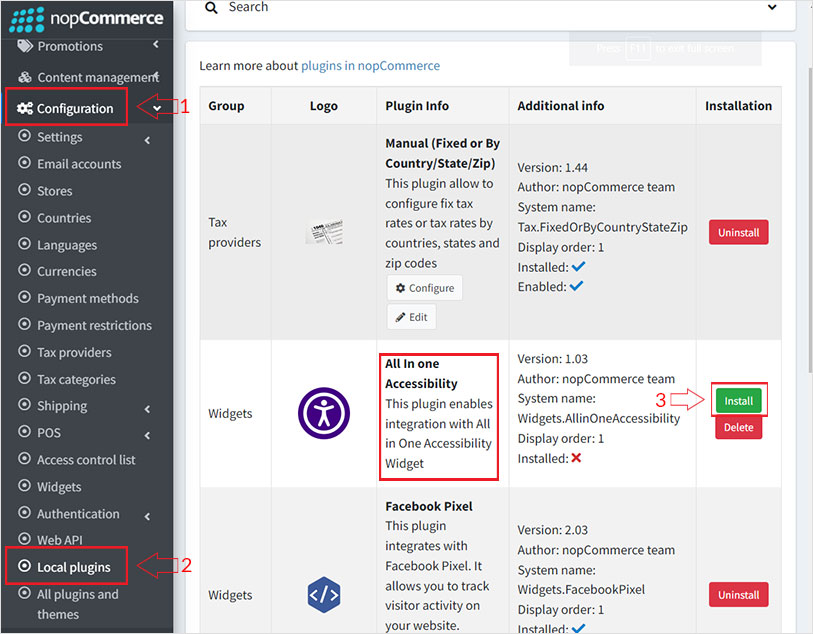Click the Languages bullet icon

(24, 244)
